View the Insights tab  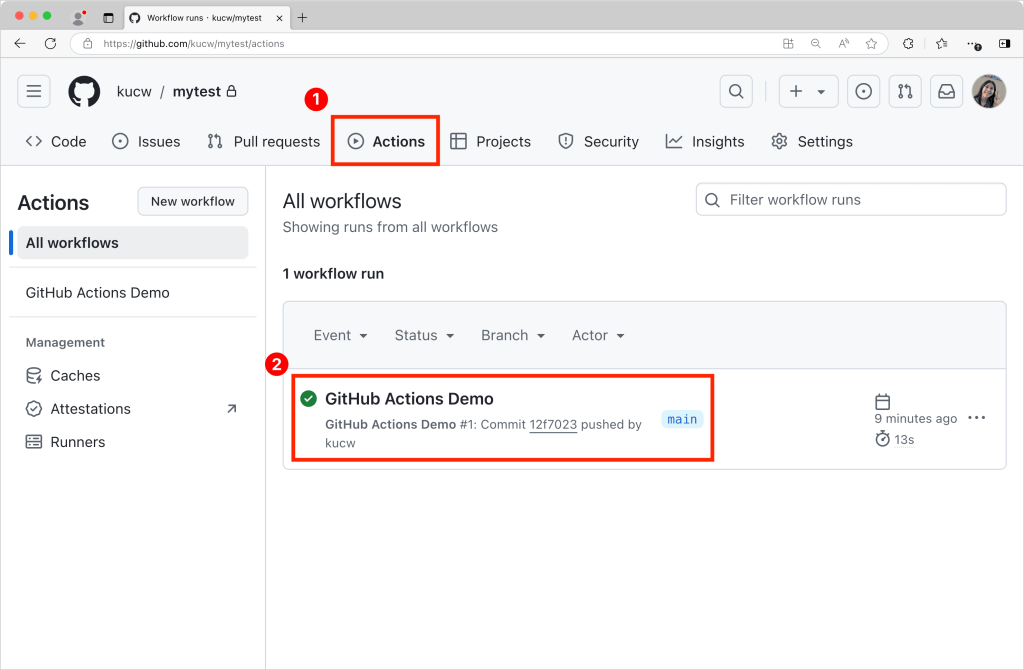[705, 142]
